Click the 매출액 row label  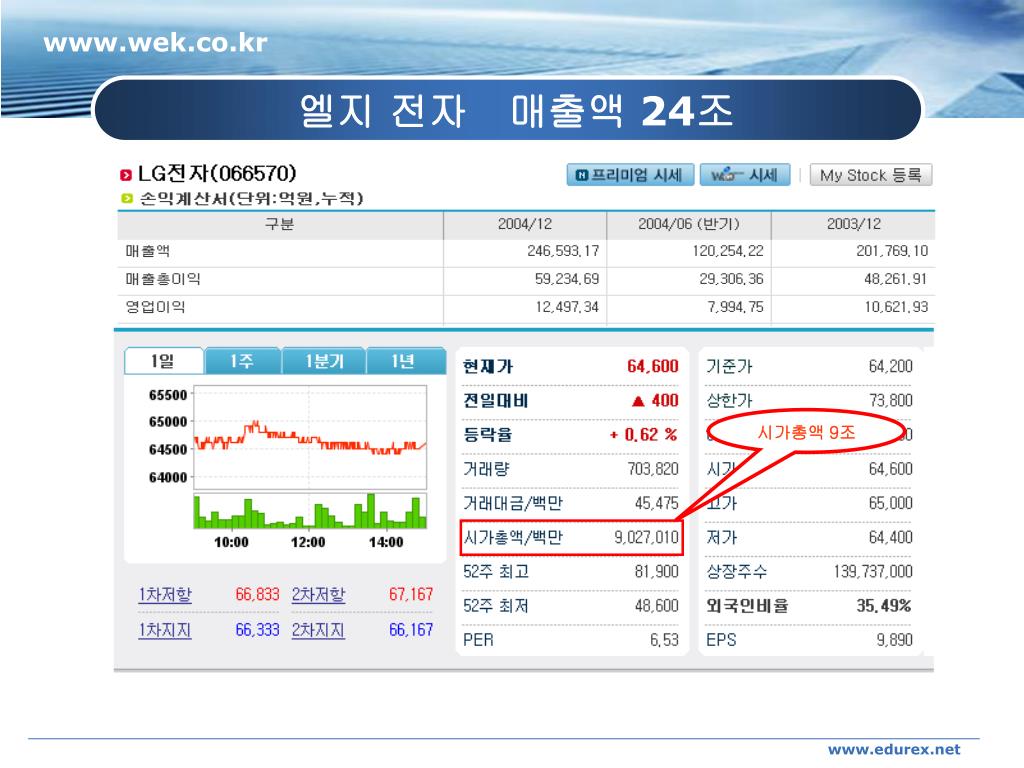[148, 251]
